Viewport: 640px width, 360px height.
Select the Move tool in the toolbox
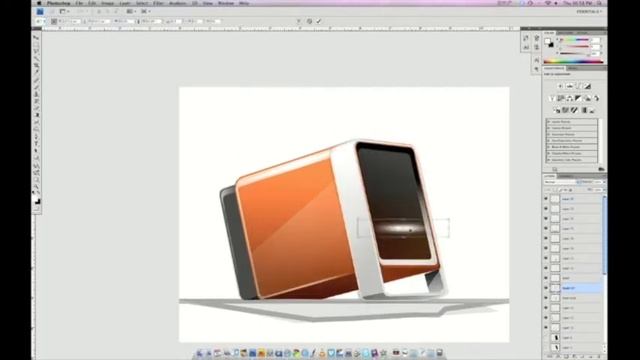click(36, 38)
